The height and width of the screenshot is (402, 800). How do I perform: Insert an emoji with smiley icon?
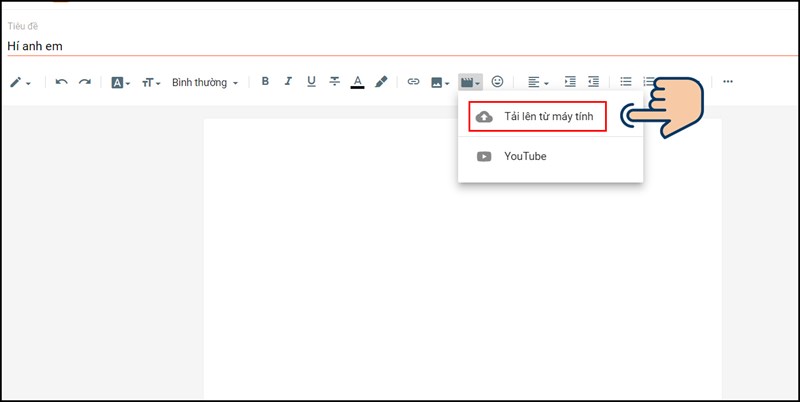coord(497,82)
